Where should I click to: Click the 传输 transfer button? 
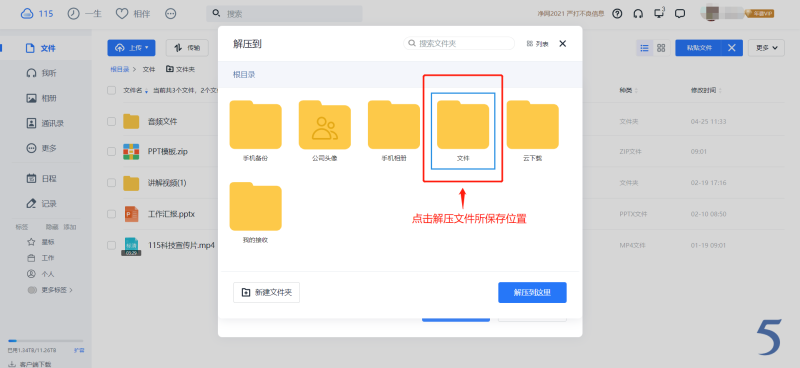pyautogui.click(x=187, y=48)
